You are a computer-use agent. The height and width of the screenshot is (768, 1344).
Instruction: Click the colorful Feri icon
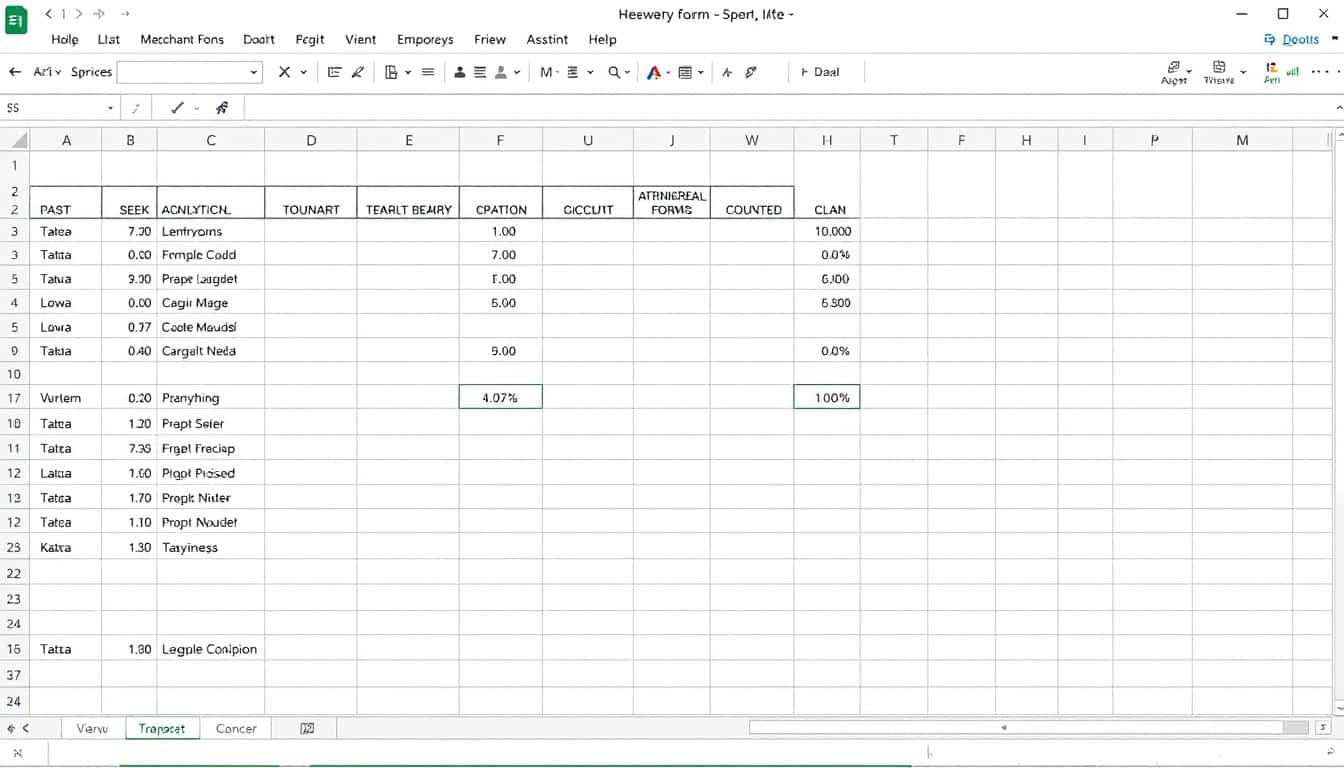pos(1271,72)
